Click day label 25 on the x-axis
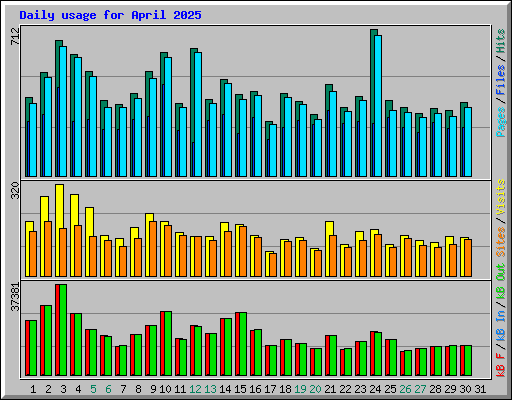The width and height of the screenshot is (512, 400). (390, 389)
